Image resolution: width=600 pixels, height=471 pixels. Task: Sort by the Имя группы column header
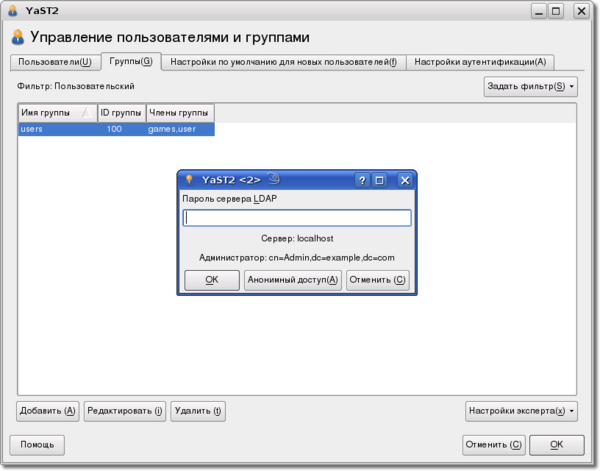point(56,113)
